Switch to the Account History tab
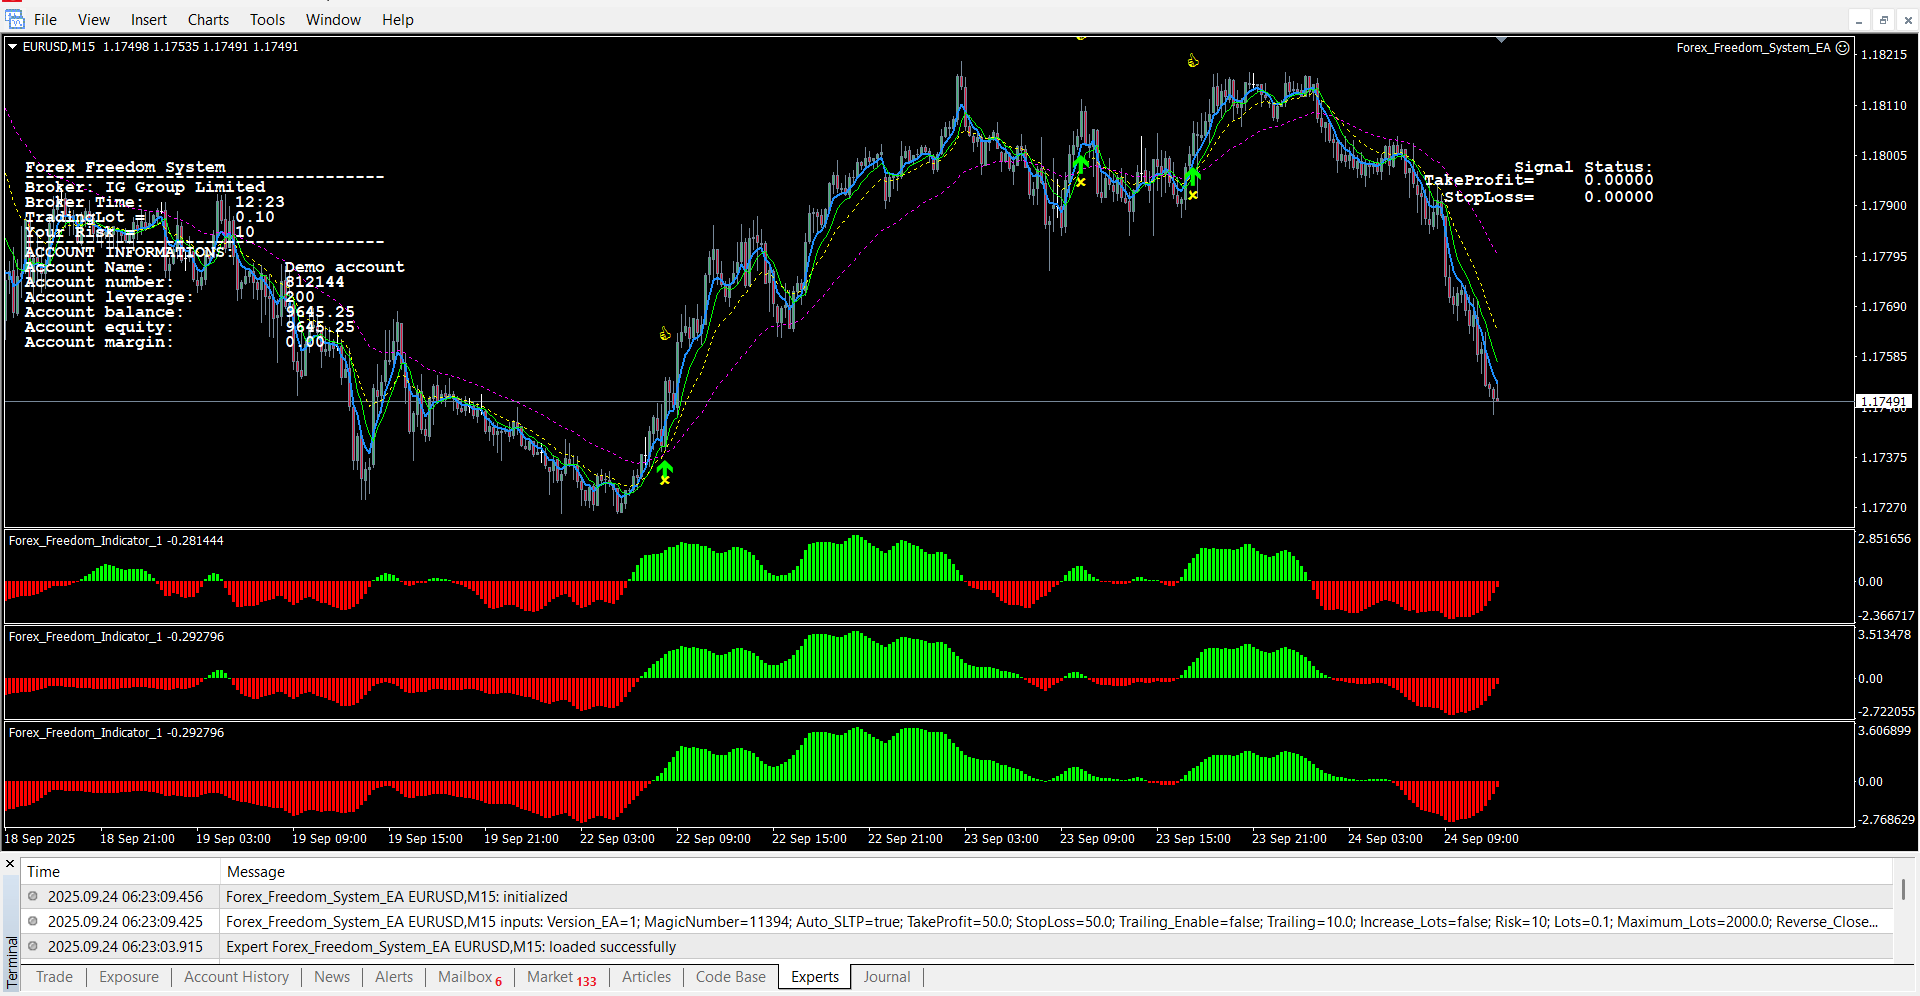Viewport: 1920px width, 996px height. coord(236,977)
